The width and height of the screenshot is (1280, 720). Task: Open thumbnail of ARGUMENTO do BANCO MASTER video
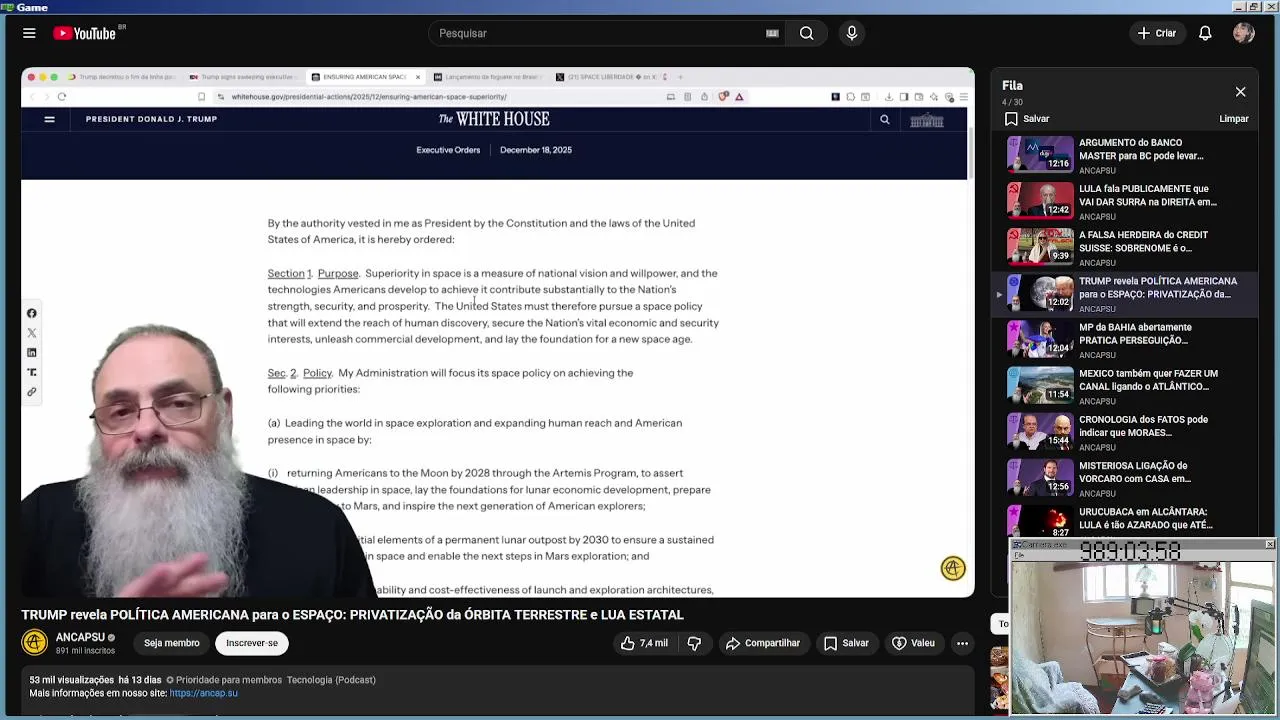(1040, 154)
